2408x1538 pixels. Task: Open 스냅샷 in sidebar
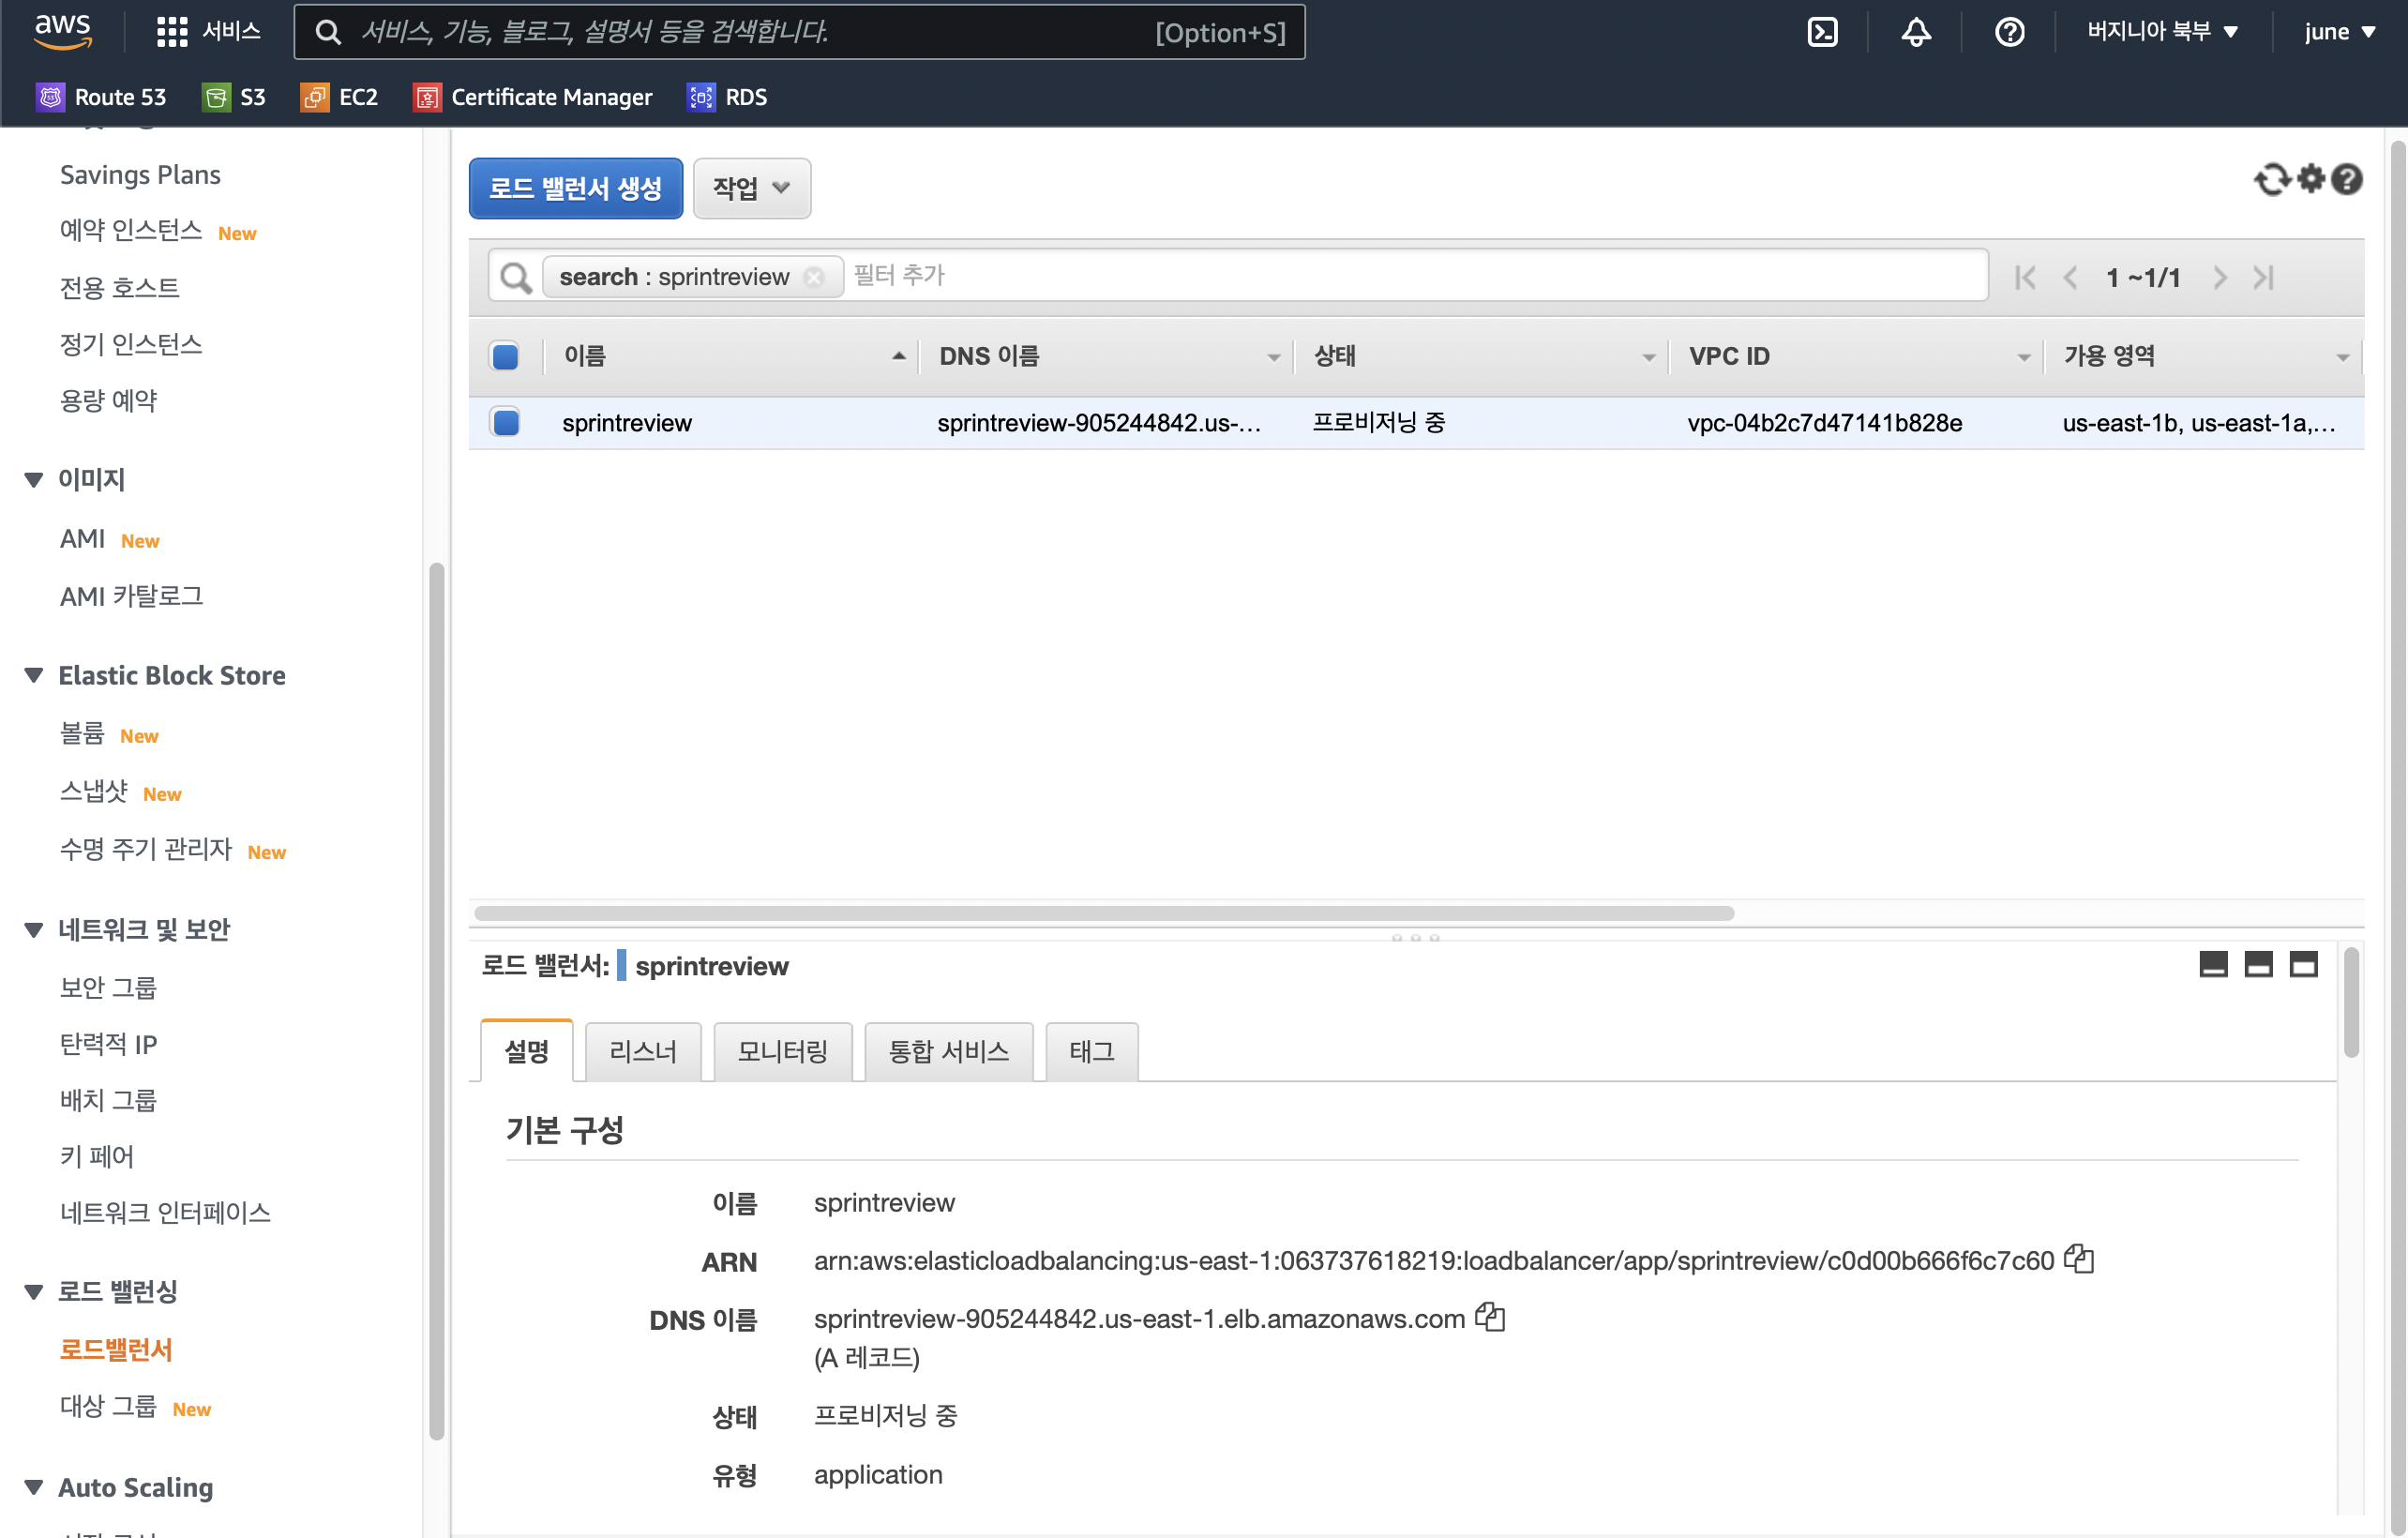pos(94,791)
